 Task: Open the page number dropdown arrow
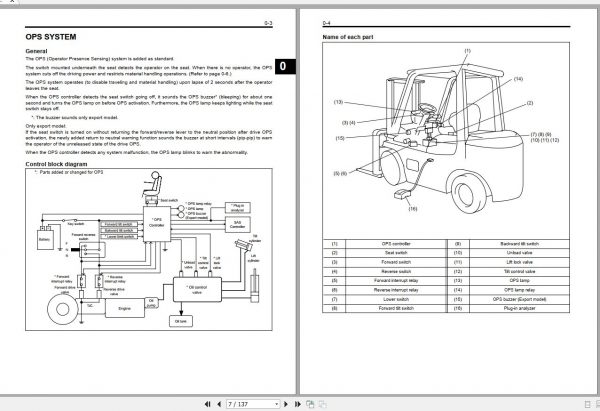tap(277, 404)
